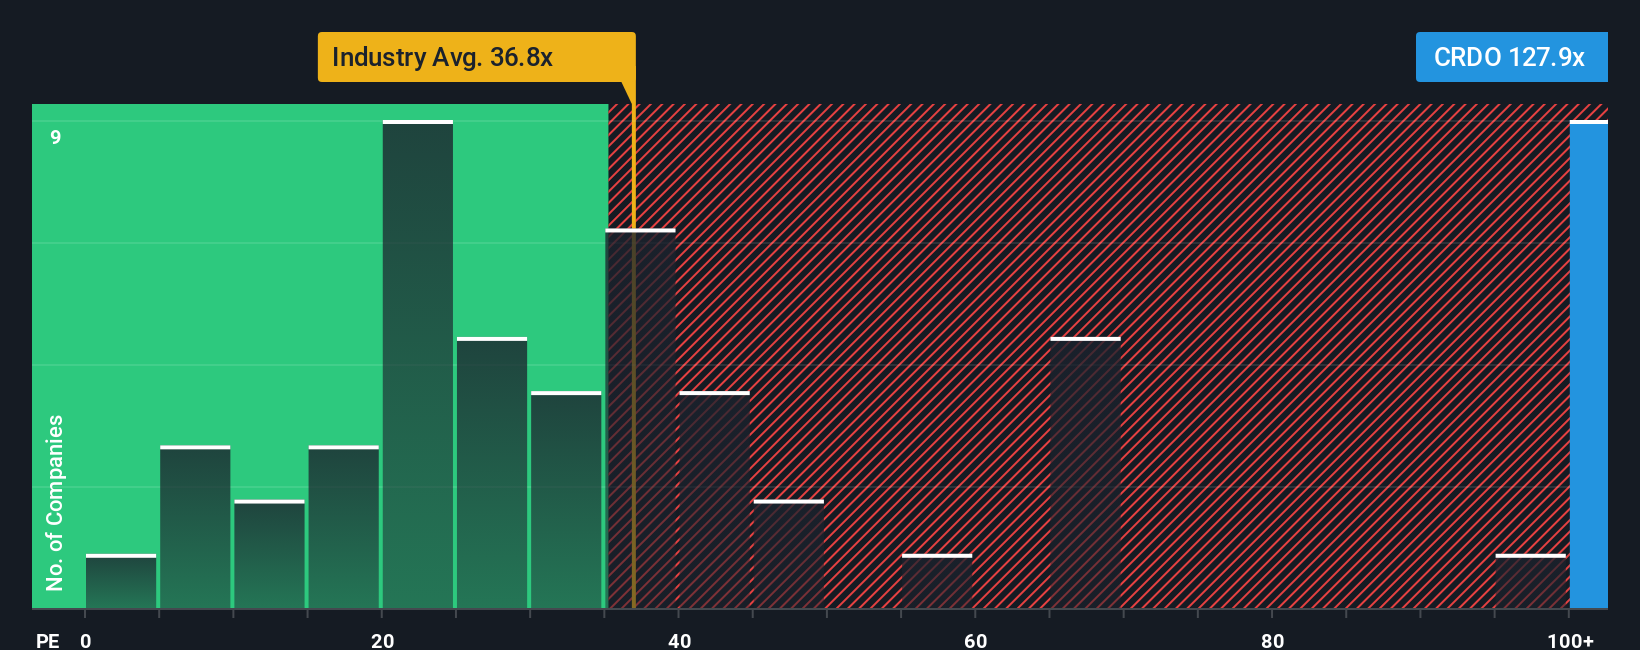Viewport: 1640px width, 650px height.
Task: Select the bar for PE 30-35
Action: click(566, 500)
